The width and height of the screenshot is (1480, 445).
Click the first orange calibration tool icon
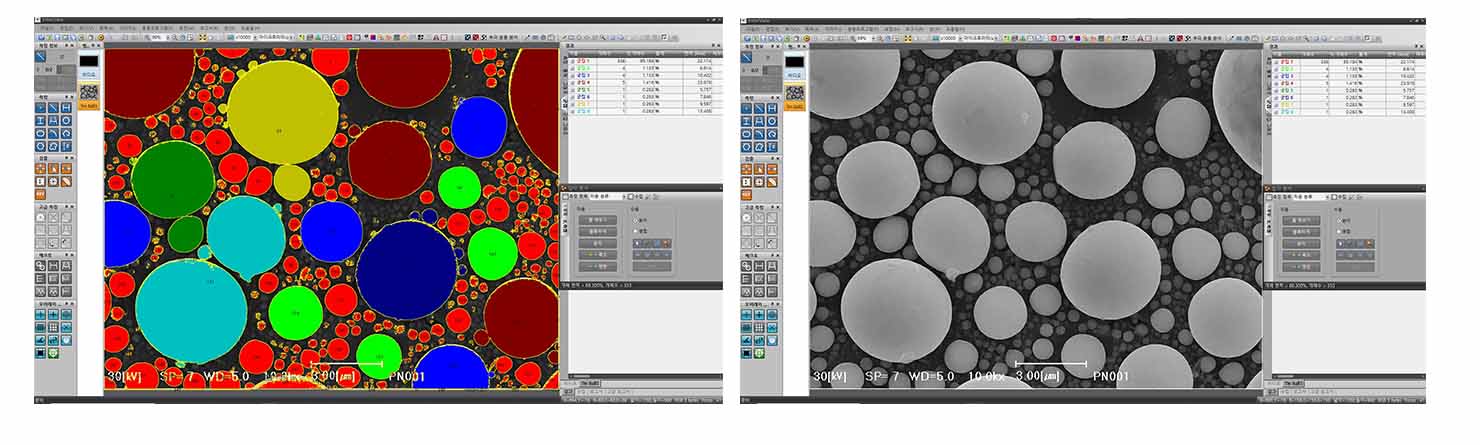42,169
